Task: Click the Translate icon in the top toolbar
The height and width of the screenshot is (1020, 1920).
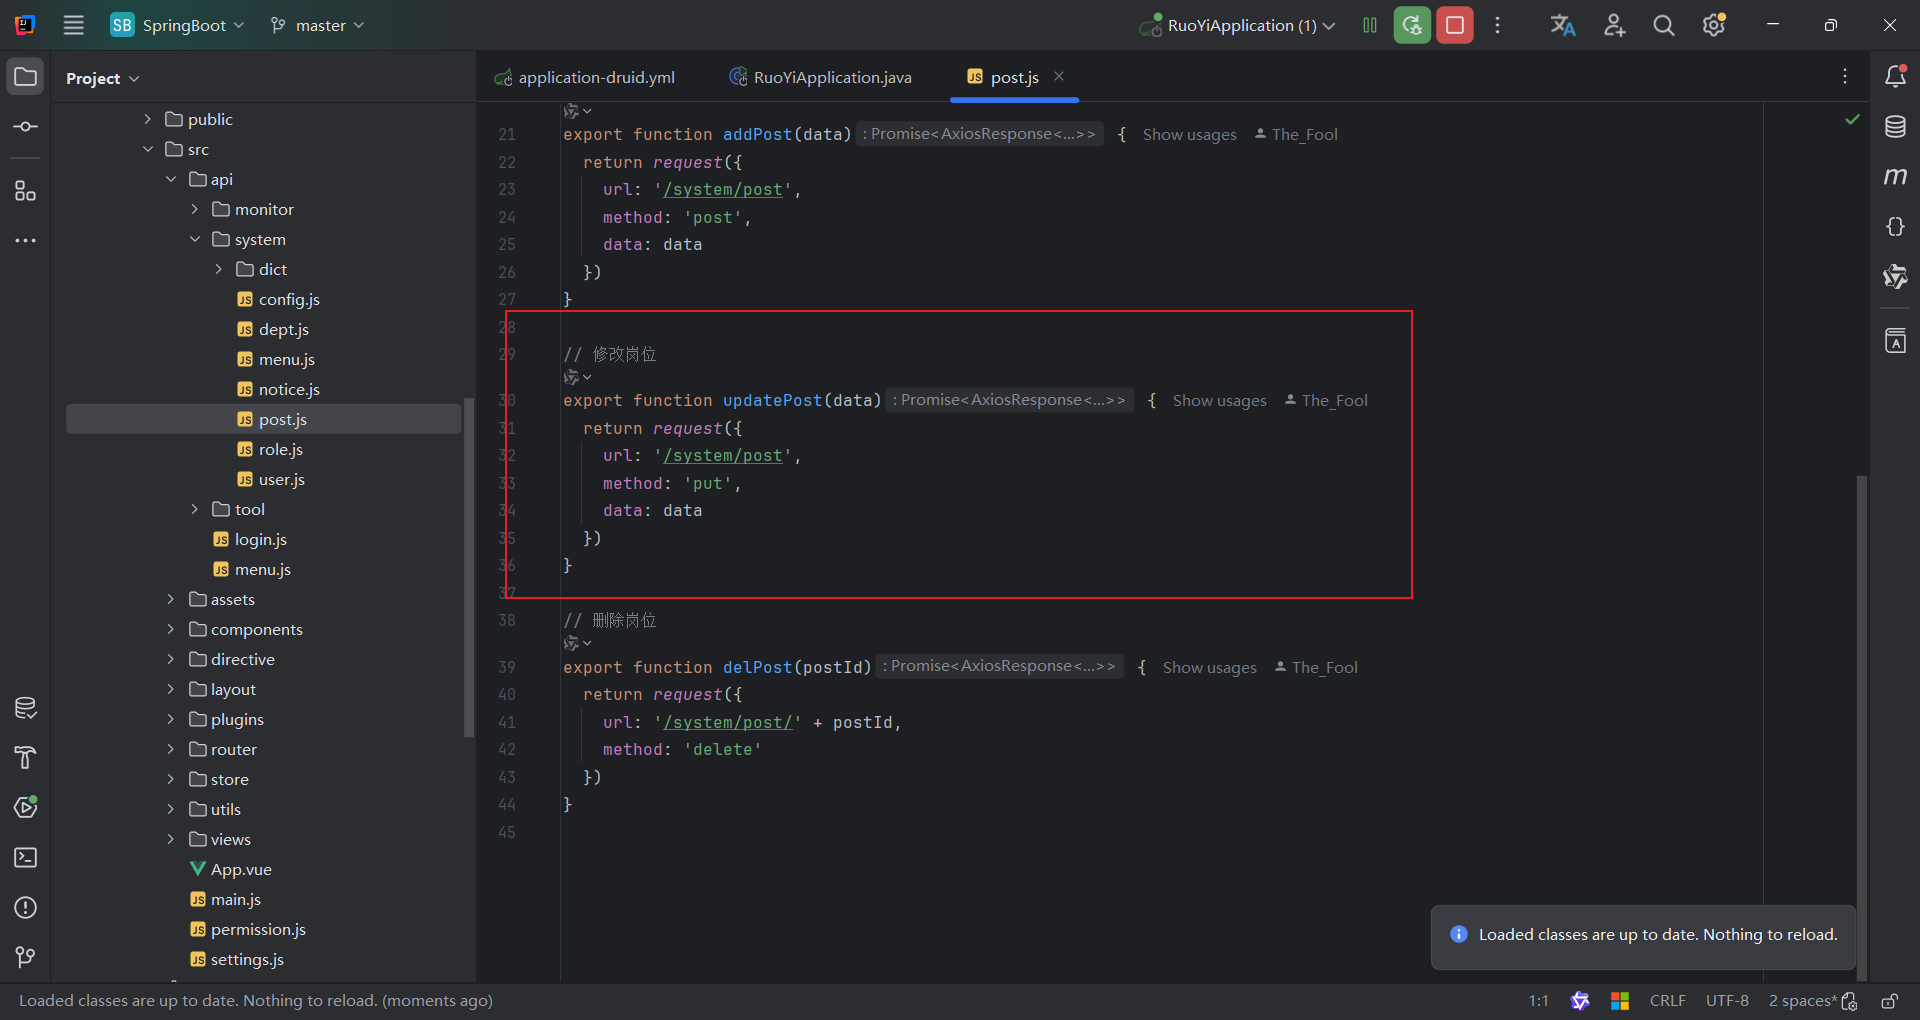Action: click(x=1563, y=25)
